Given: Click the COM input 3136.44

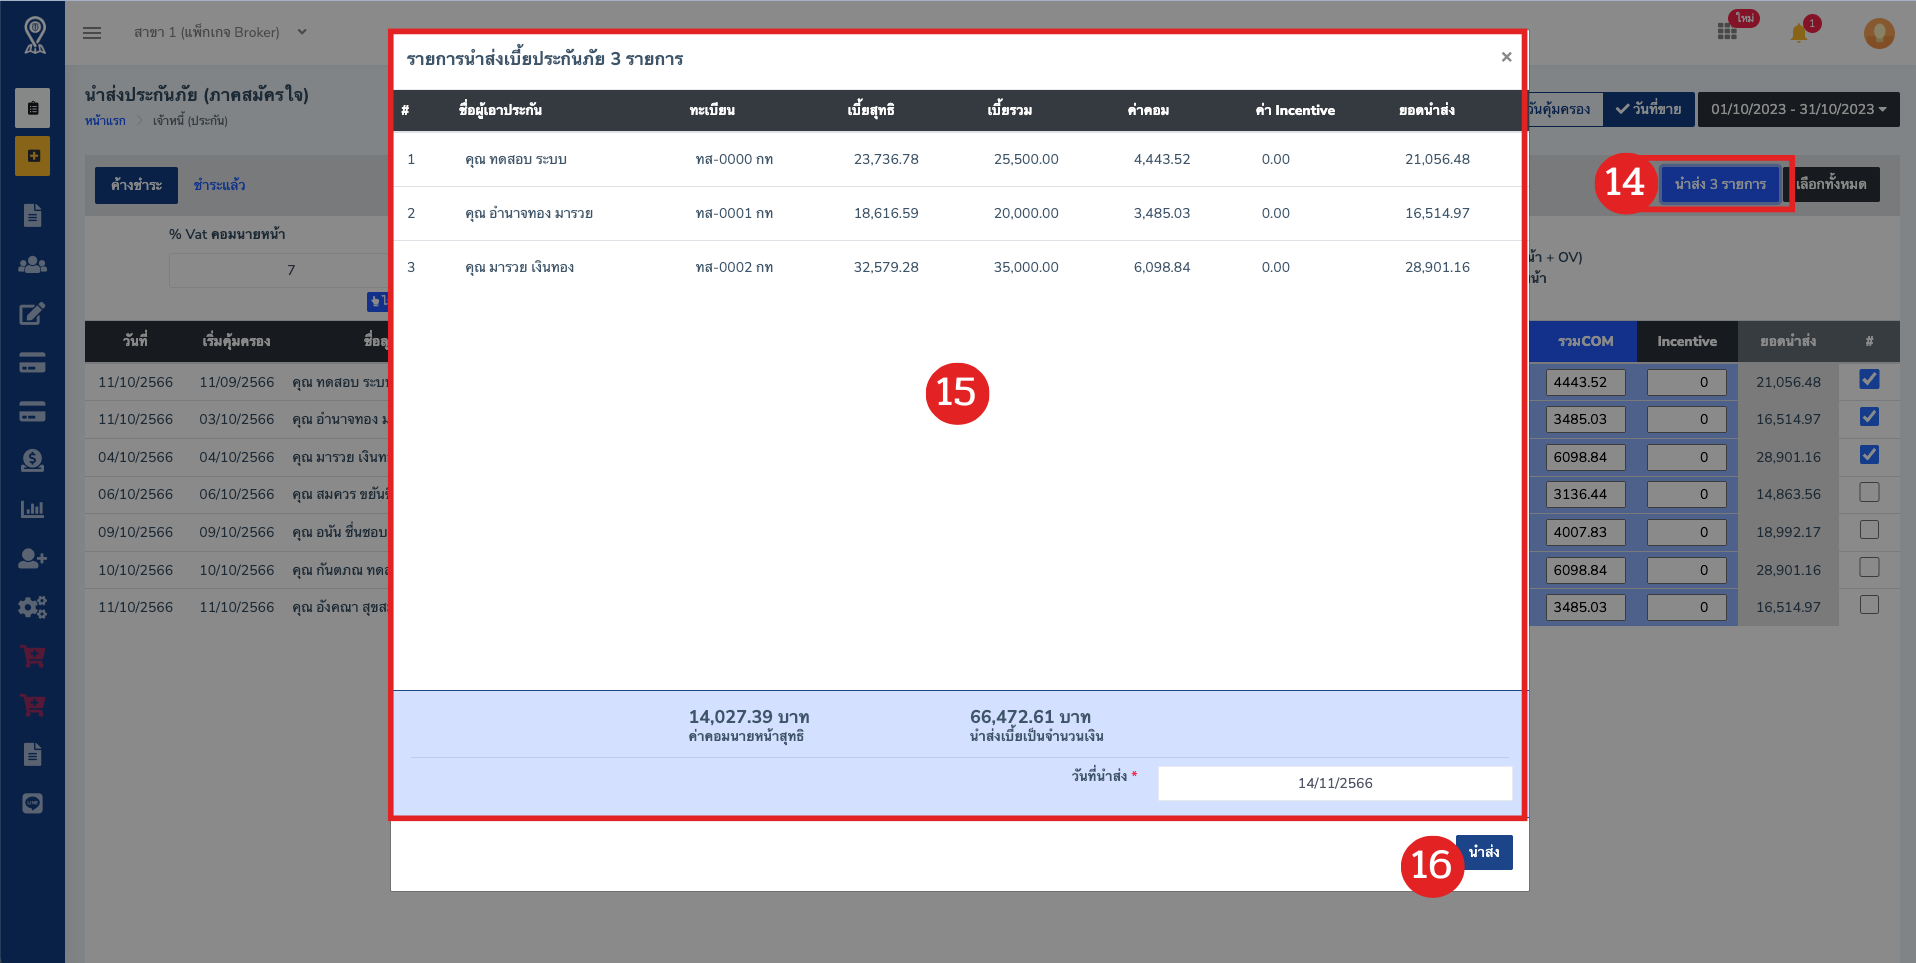Looking at the screenshot, I should click(1586, 494).
